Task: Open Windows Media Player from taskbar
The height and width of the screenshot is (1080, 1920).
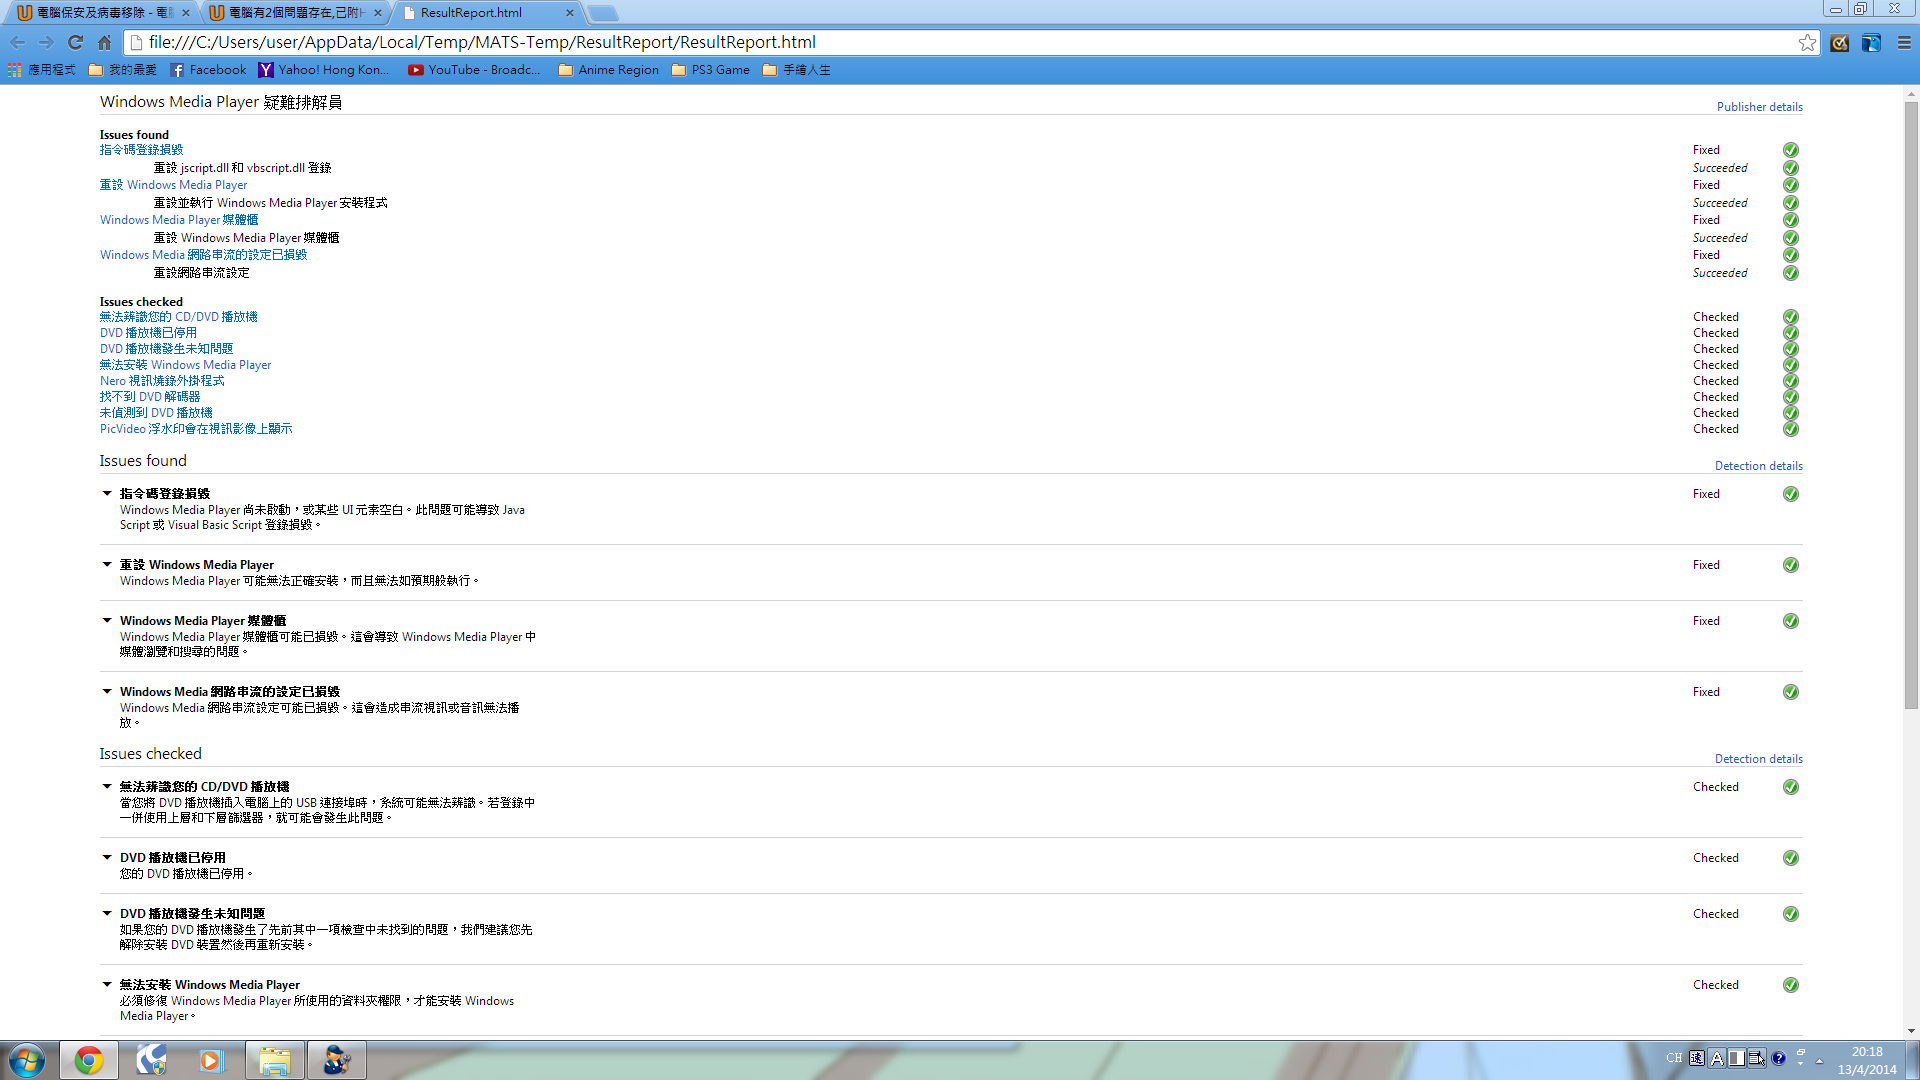Action: (x=212, y=1060)
